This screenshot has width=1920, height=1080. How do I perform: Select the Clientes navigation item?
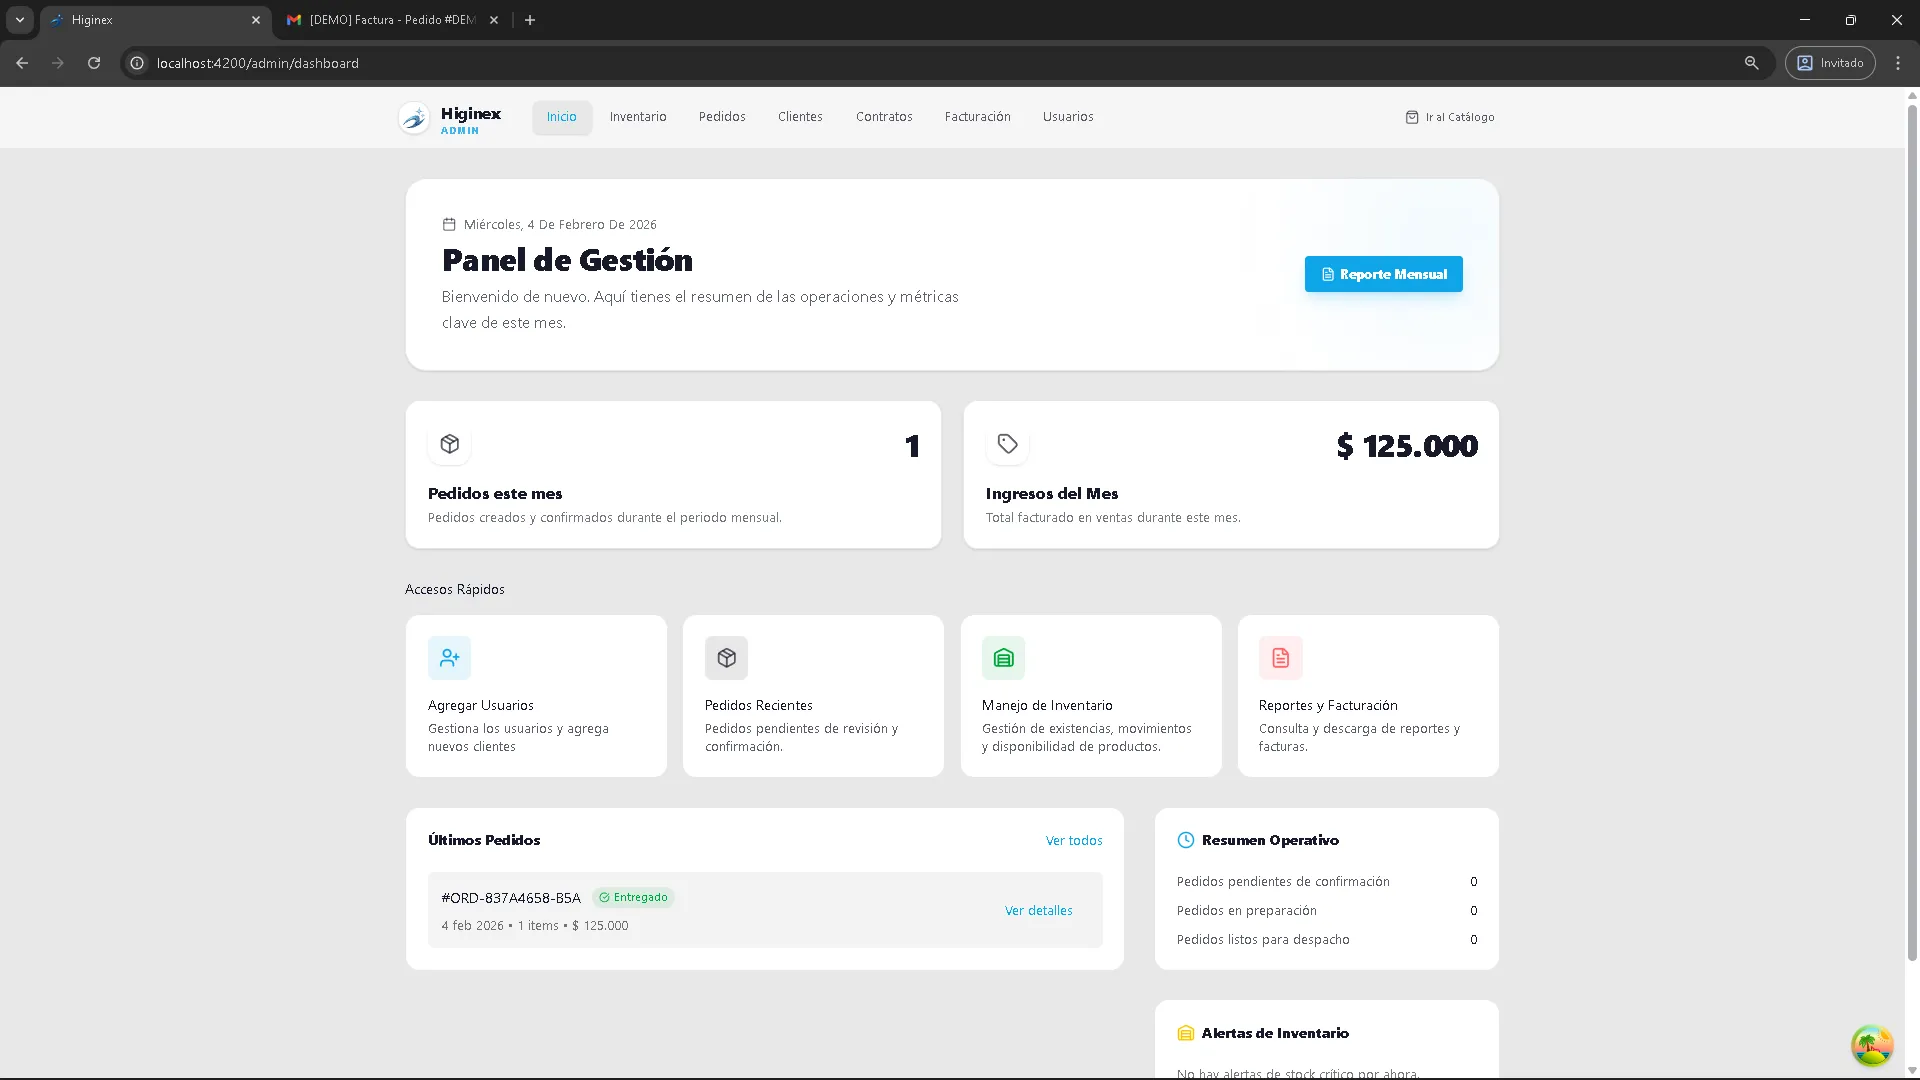[x=799, y=117]
